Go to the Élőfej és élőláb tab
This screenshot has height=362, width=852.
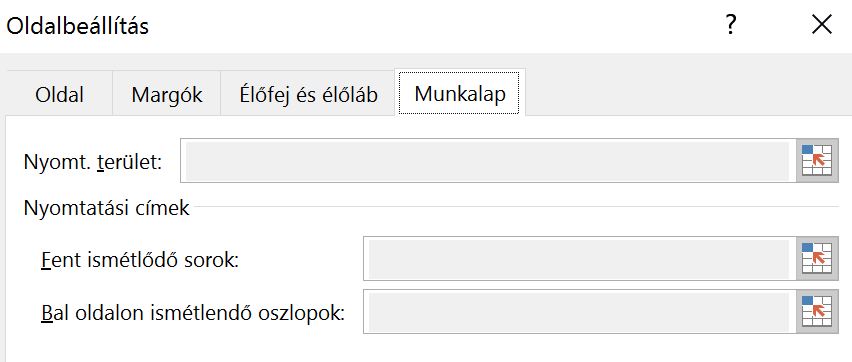pos(308,95)
